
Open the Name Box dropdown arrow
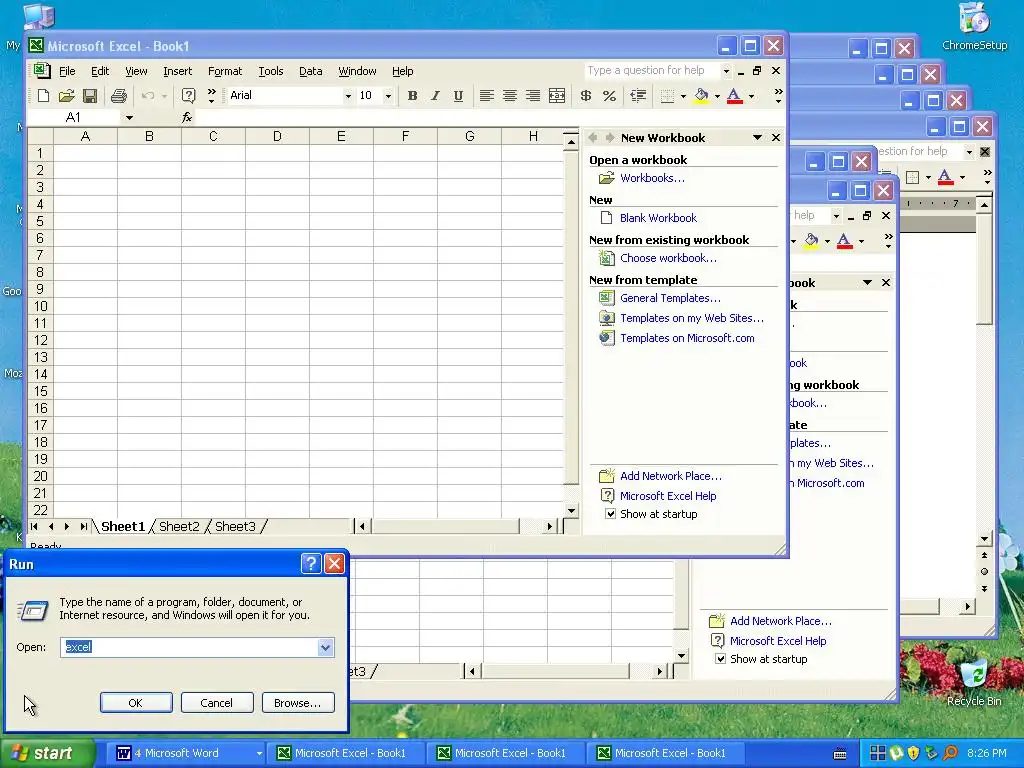point(129,118)
